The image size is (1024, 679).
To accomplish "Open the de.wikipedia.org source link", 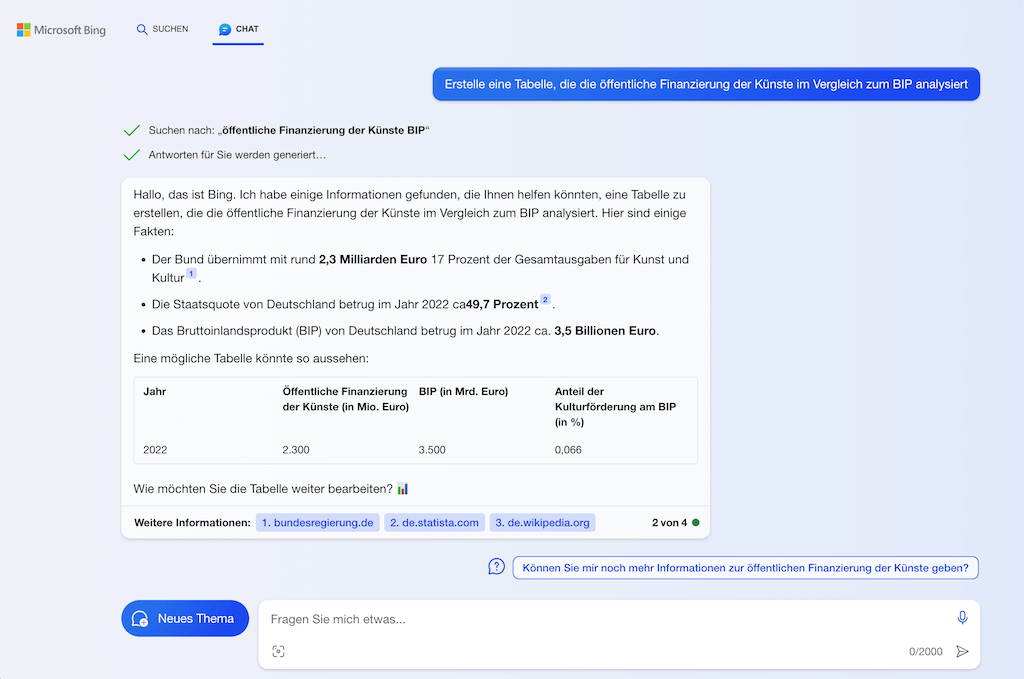I will click(542, 522).
